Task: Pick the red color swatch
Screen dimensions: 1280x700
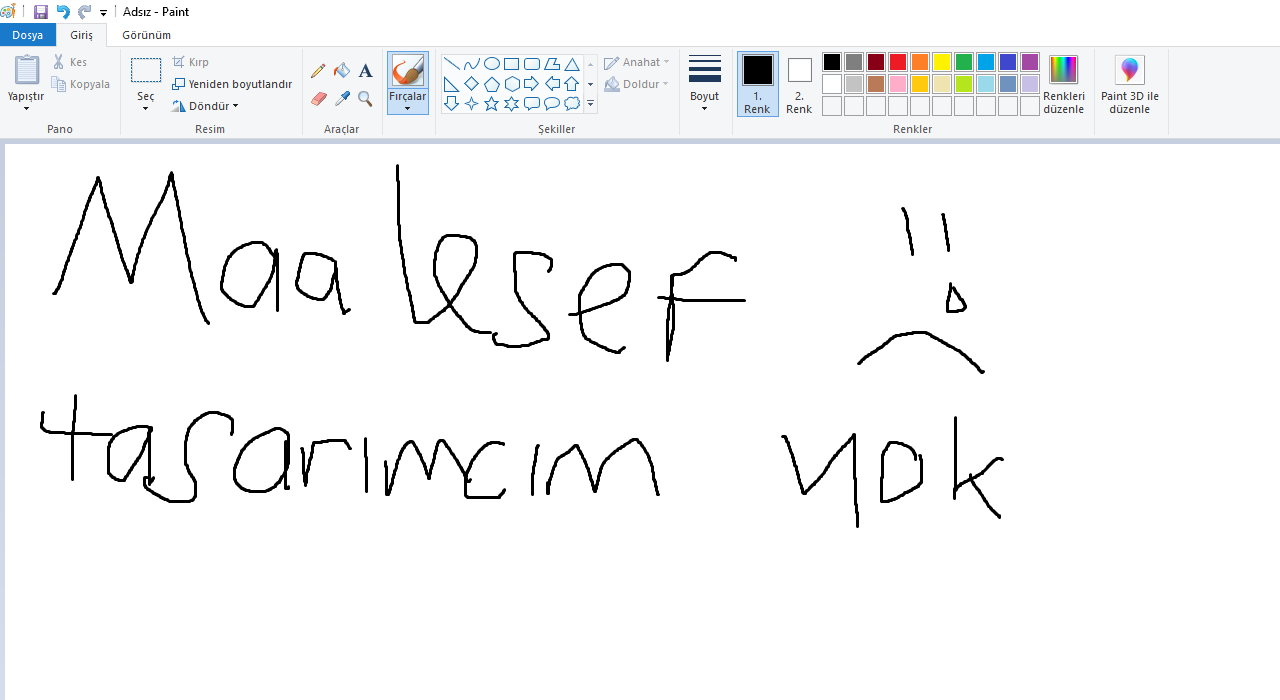Action: coord(897,62)
